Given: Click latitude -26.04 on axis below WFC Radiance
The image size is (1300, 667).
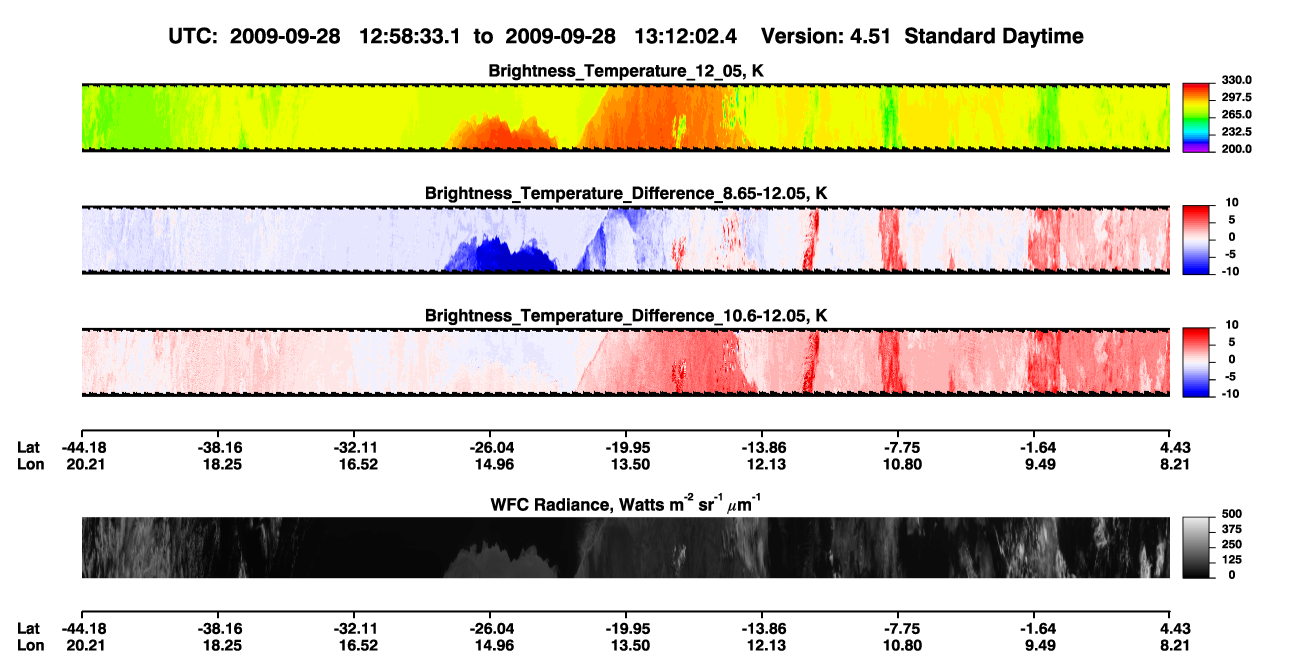Looking at the screenshot, I should click(488, 628).
